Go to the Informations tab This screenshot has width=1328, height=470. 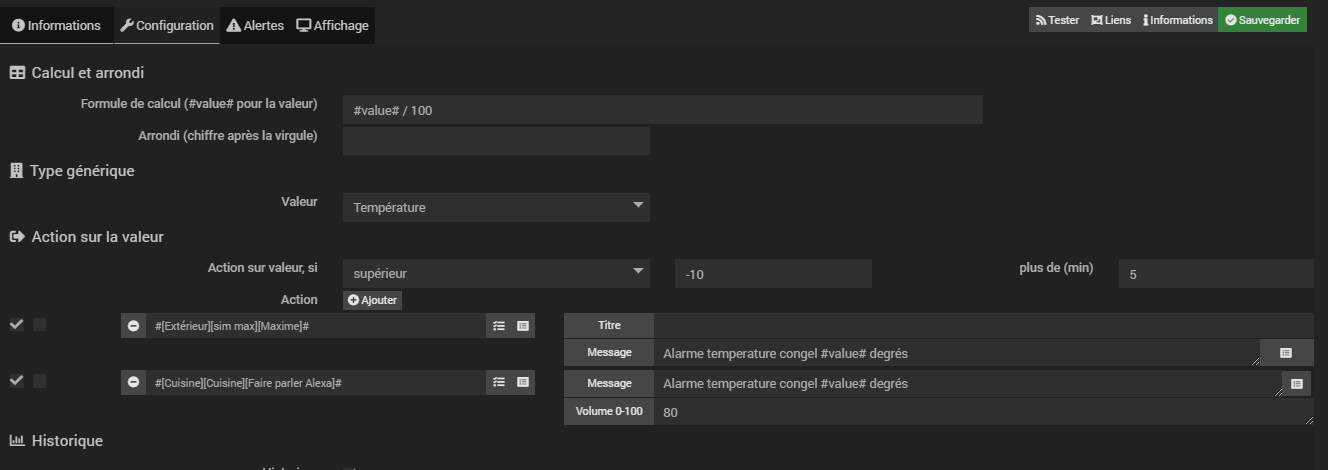click(56, 25)
